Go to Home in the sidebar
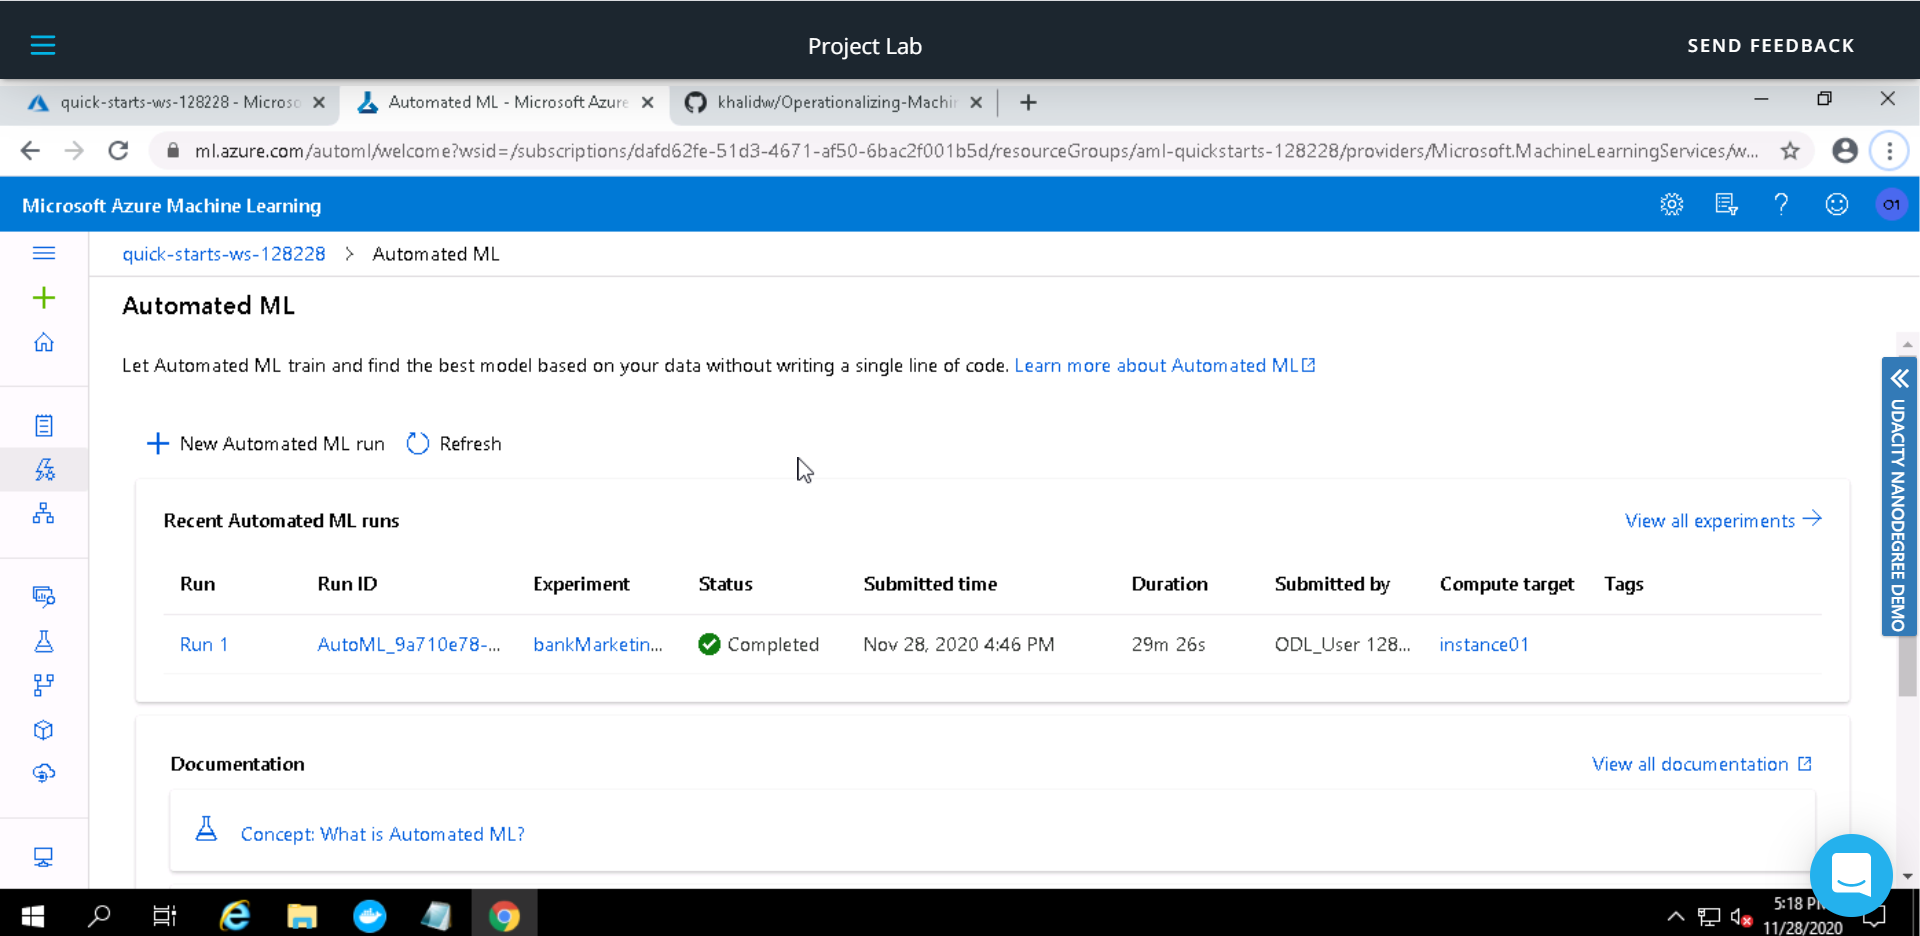 click(44, 343)
